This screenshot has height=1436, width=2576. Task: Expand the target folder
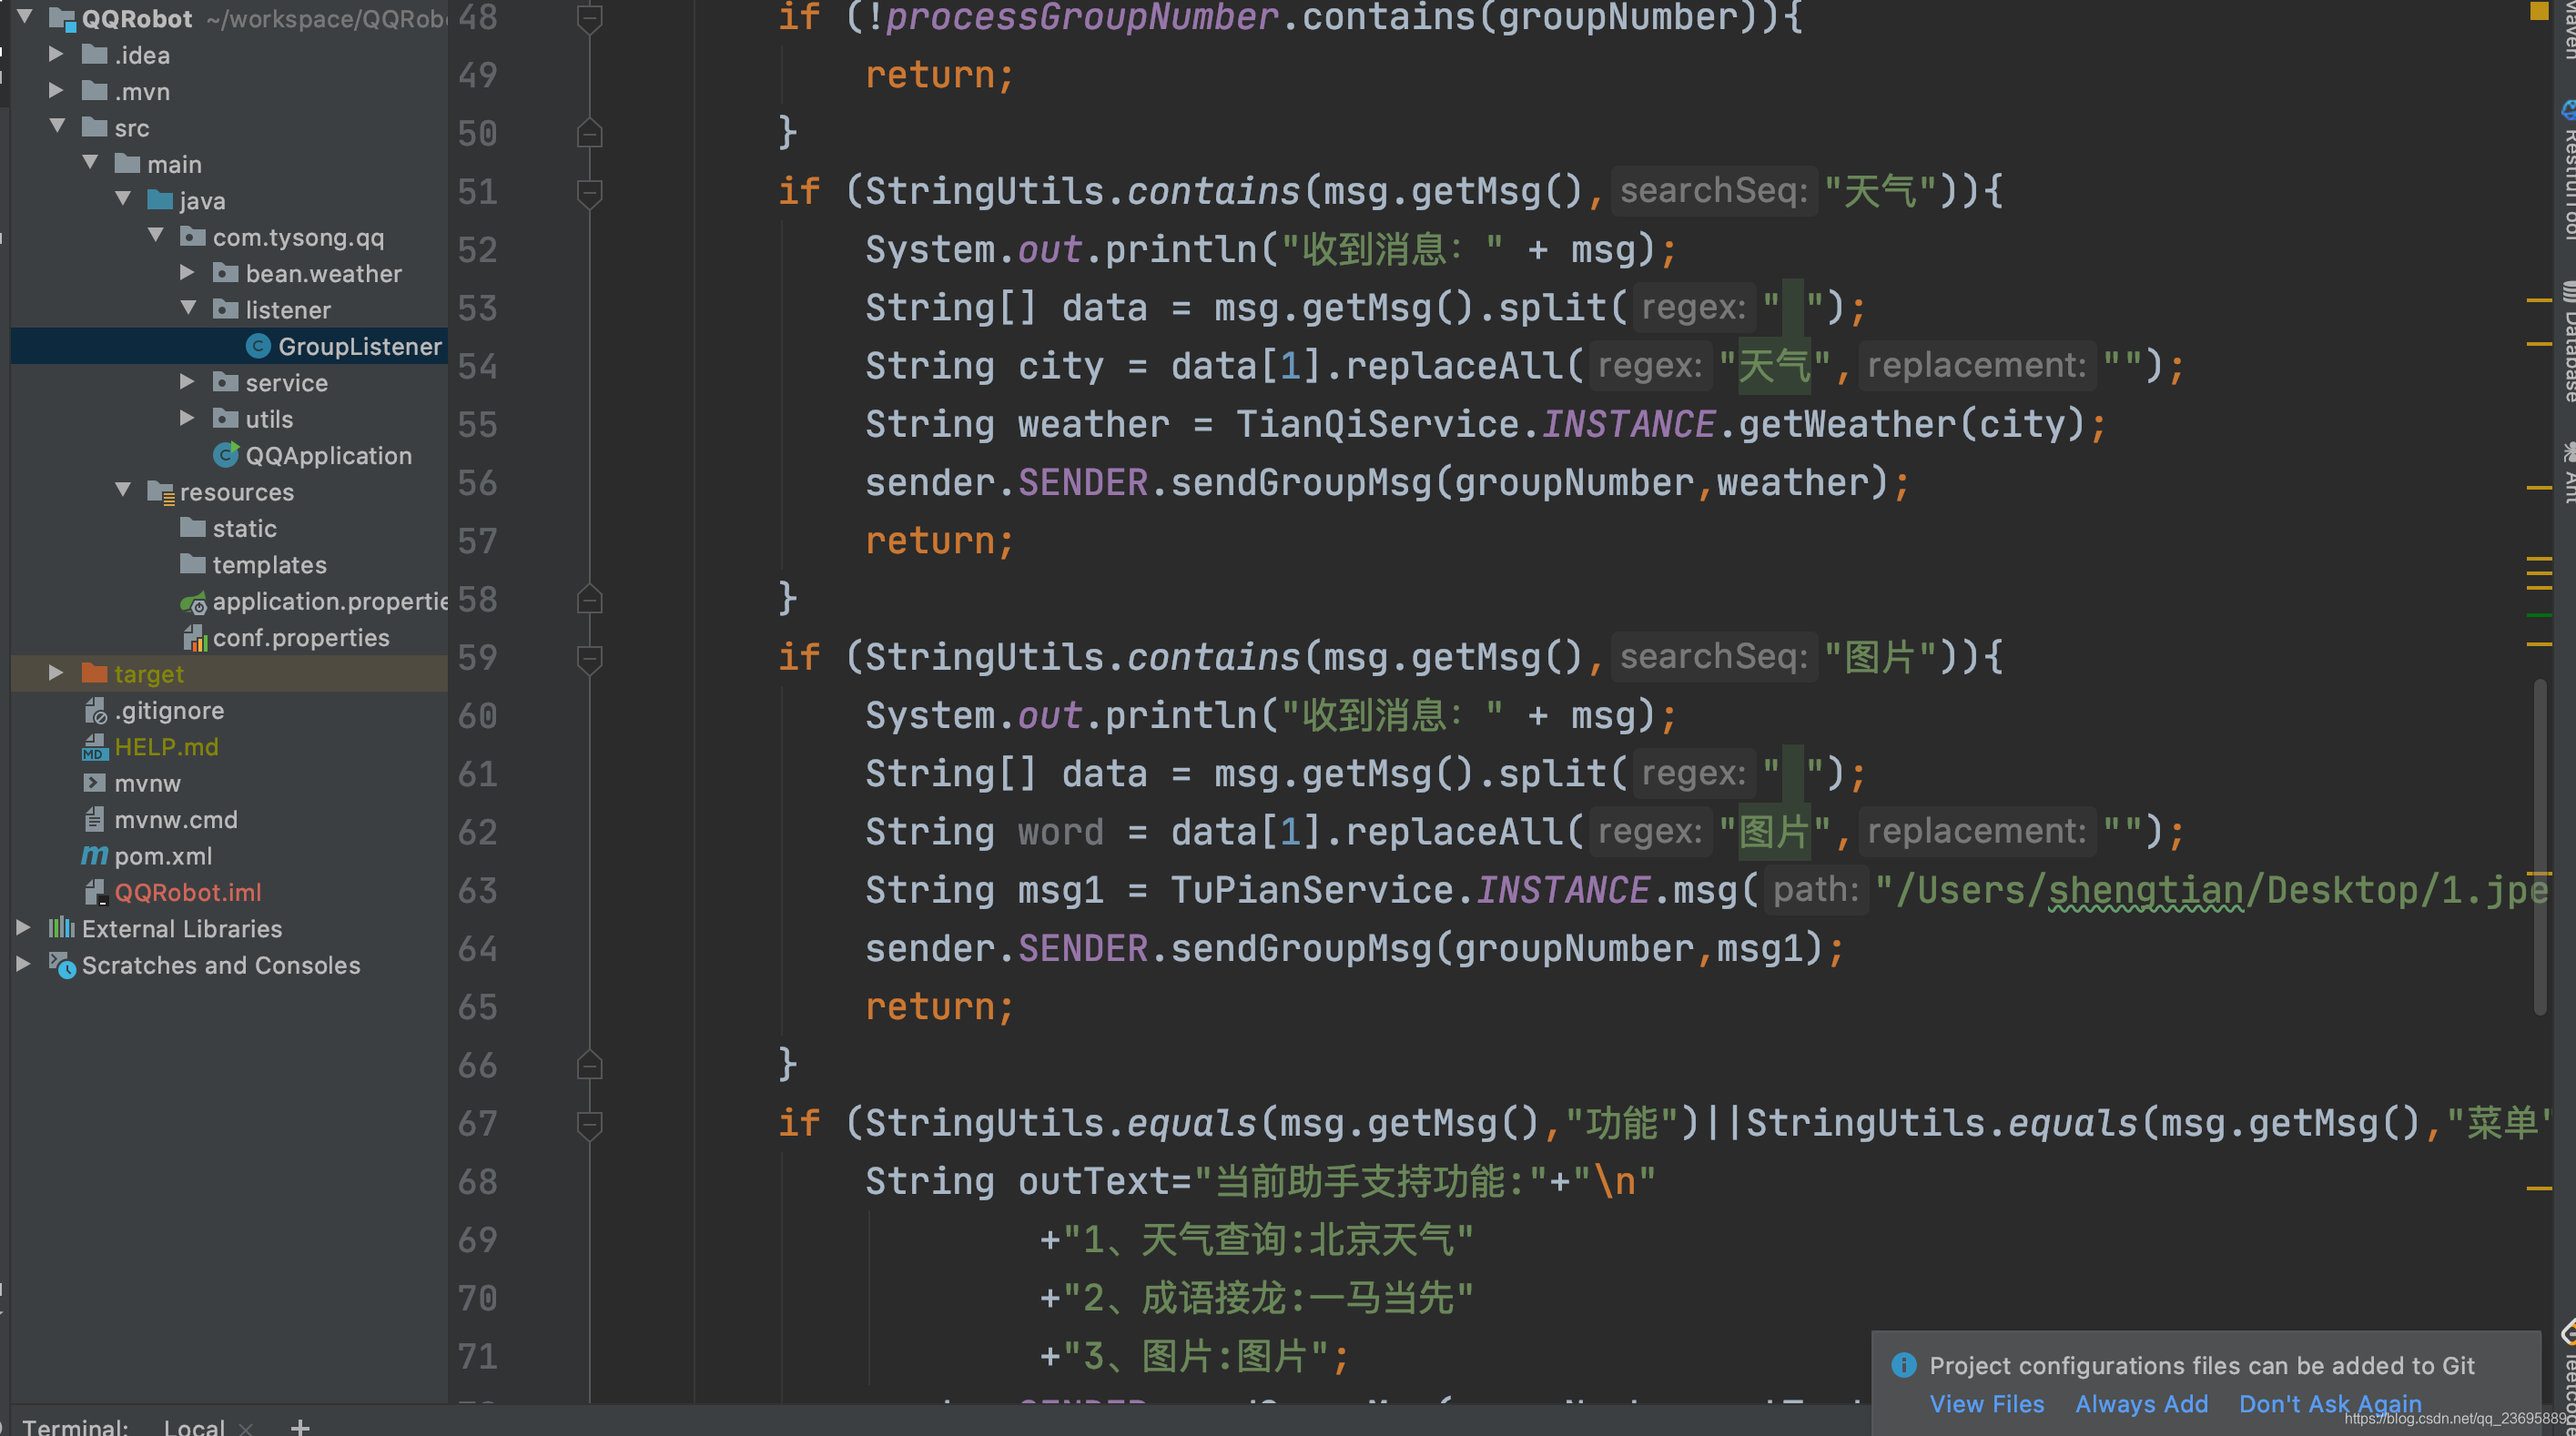point(56,673)
